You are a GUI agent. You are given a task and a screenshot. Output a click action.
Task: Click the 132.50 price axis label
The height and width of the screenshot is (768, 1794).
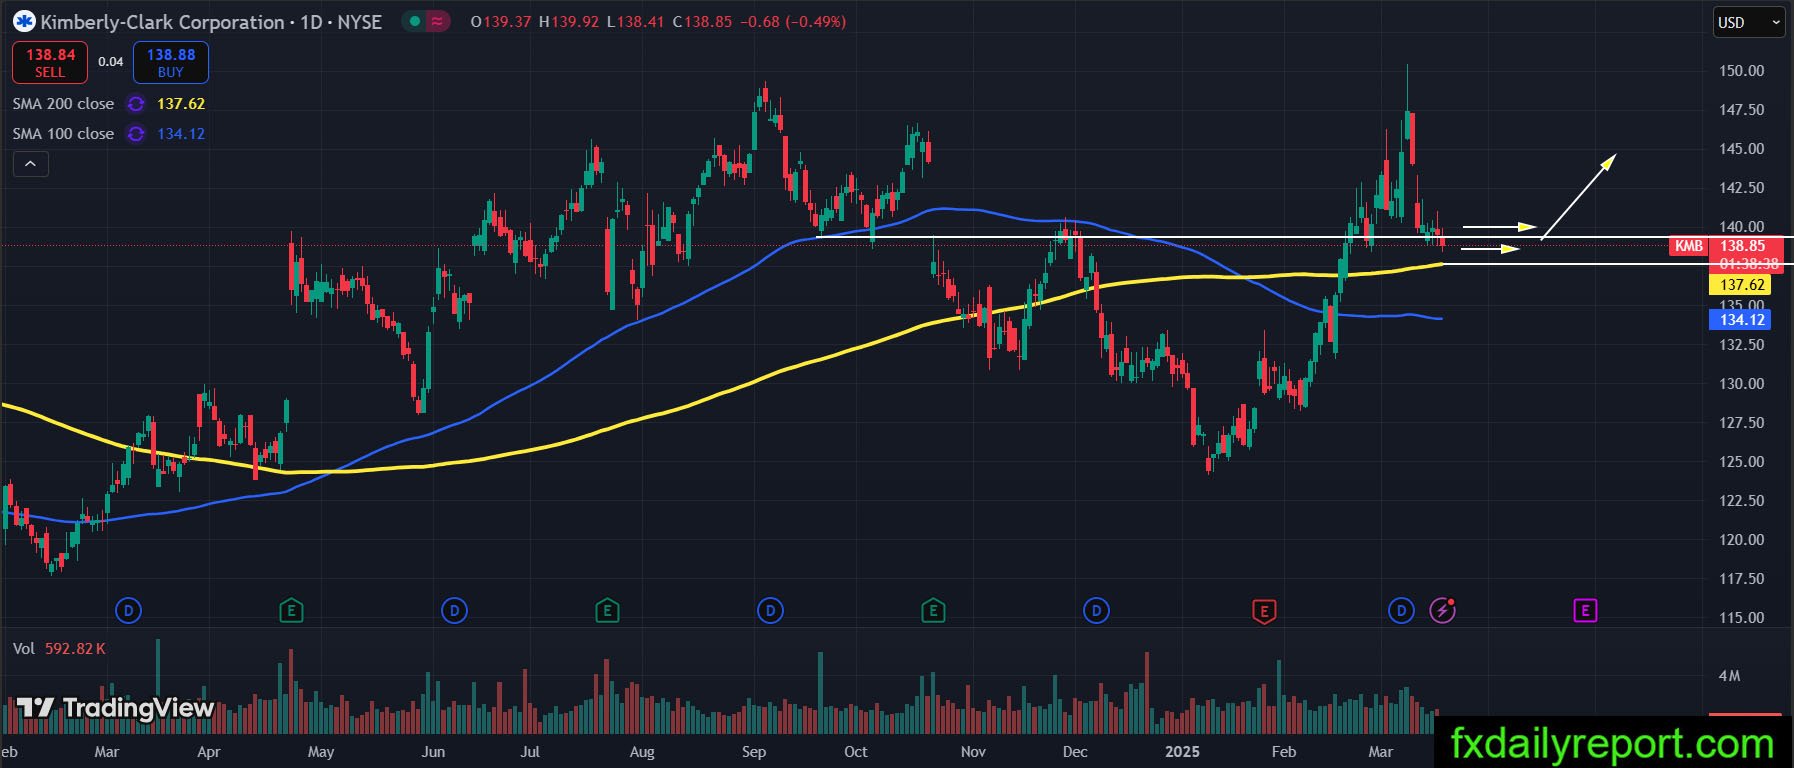[x=1742, y=345]
